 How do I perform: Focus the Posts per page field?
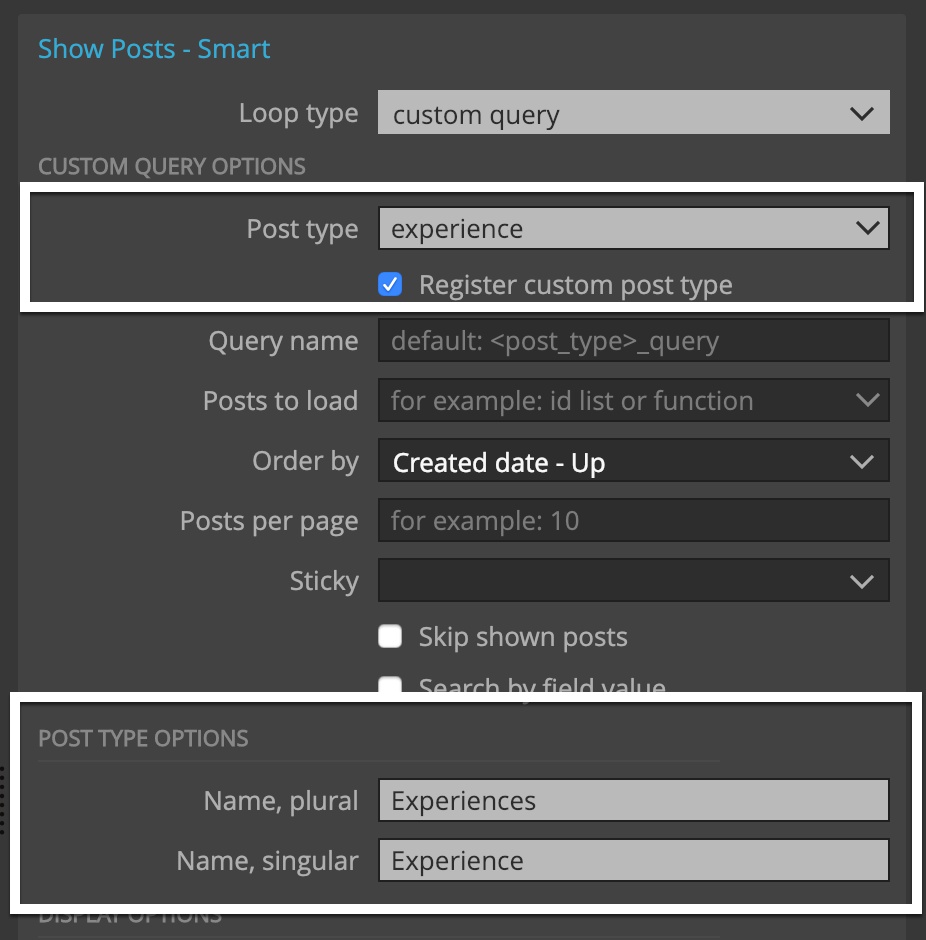634,520
